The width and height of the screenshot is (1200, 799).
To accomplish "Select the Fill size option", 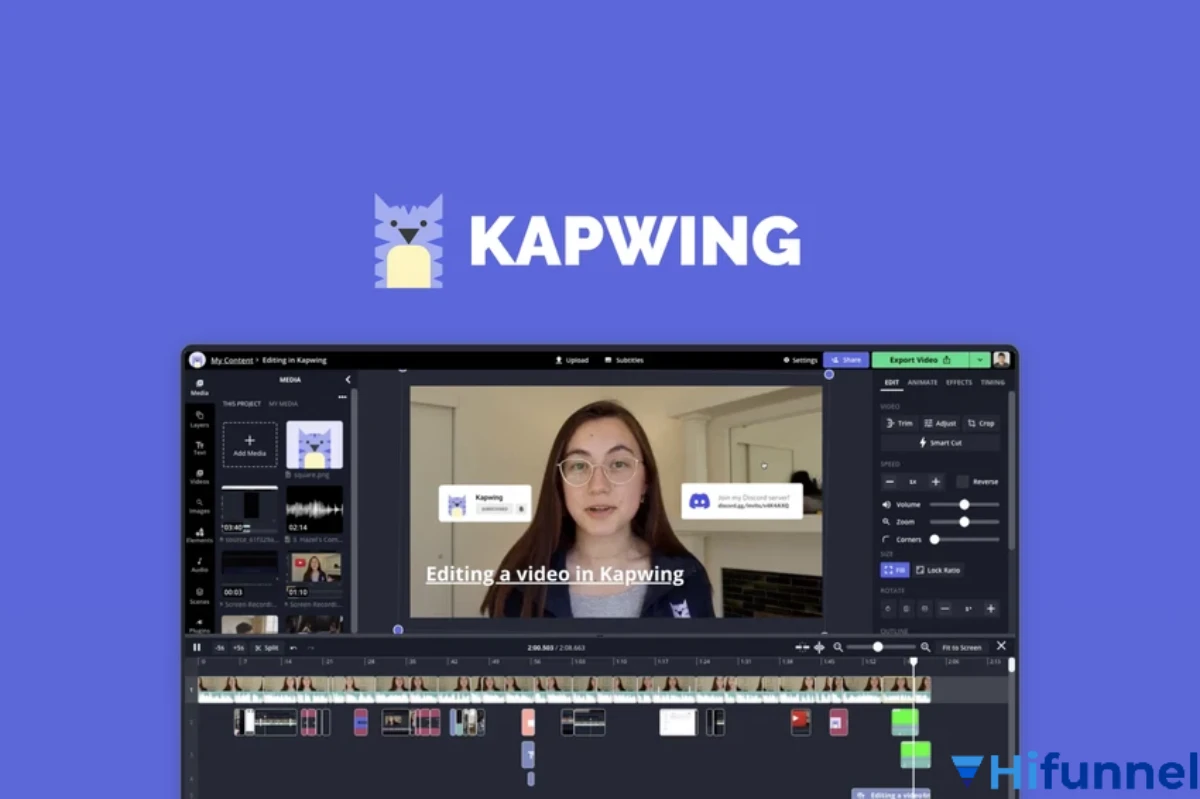I will (894, 570).
